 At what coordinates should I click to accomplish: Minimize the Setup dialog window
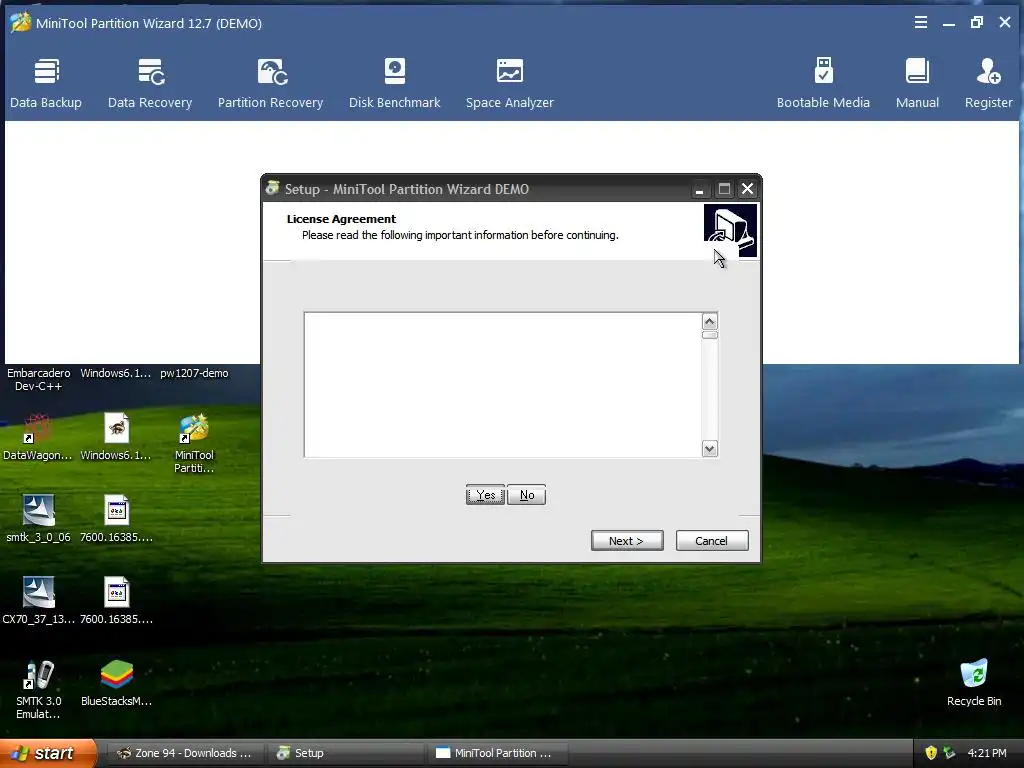click(699, 189)
